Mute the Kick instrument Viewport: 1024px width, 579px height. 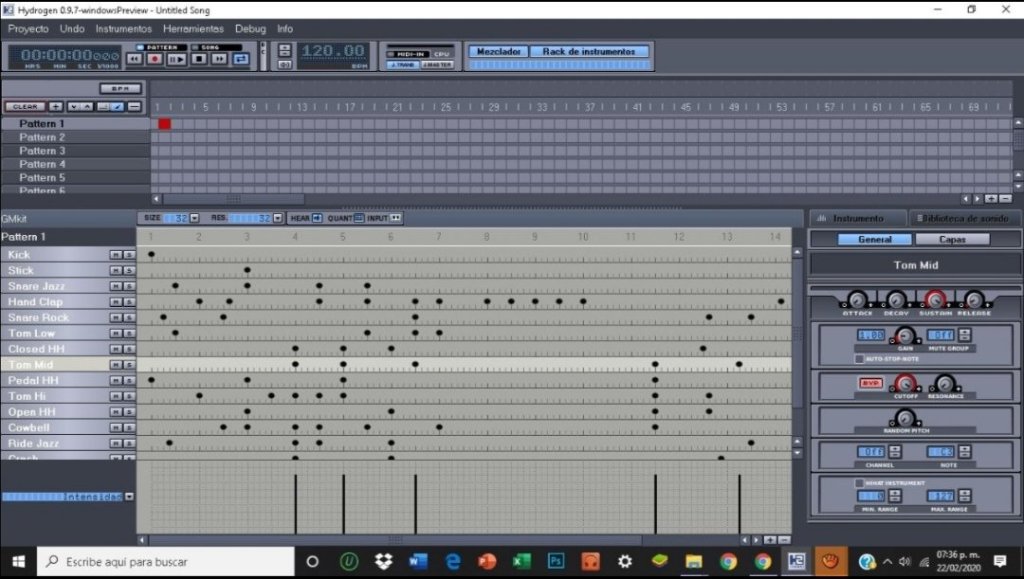pyautogui.click(x=116, y=255)
